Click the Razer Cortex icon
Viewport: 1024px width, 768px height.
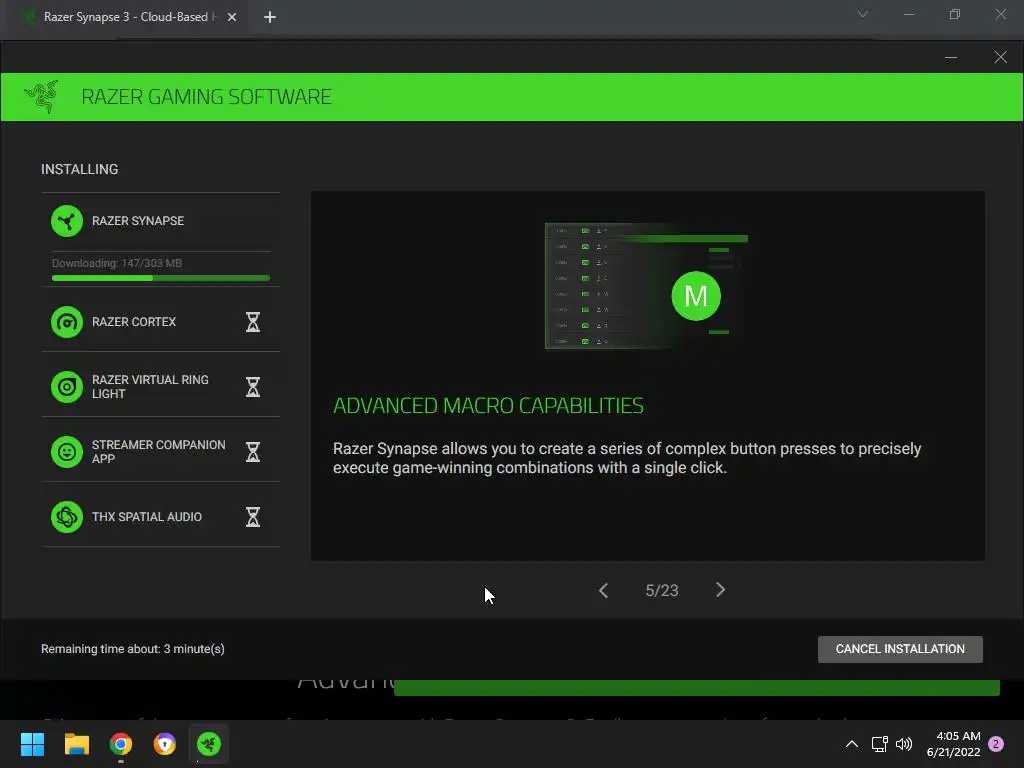(67, 322)
